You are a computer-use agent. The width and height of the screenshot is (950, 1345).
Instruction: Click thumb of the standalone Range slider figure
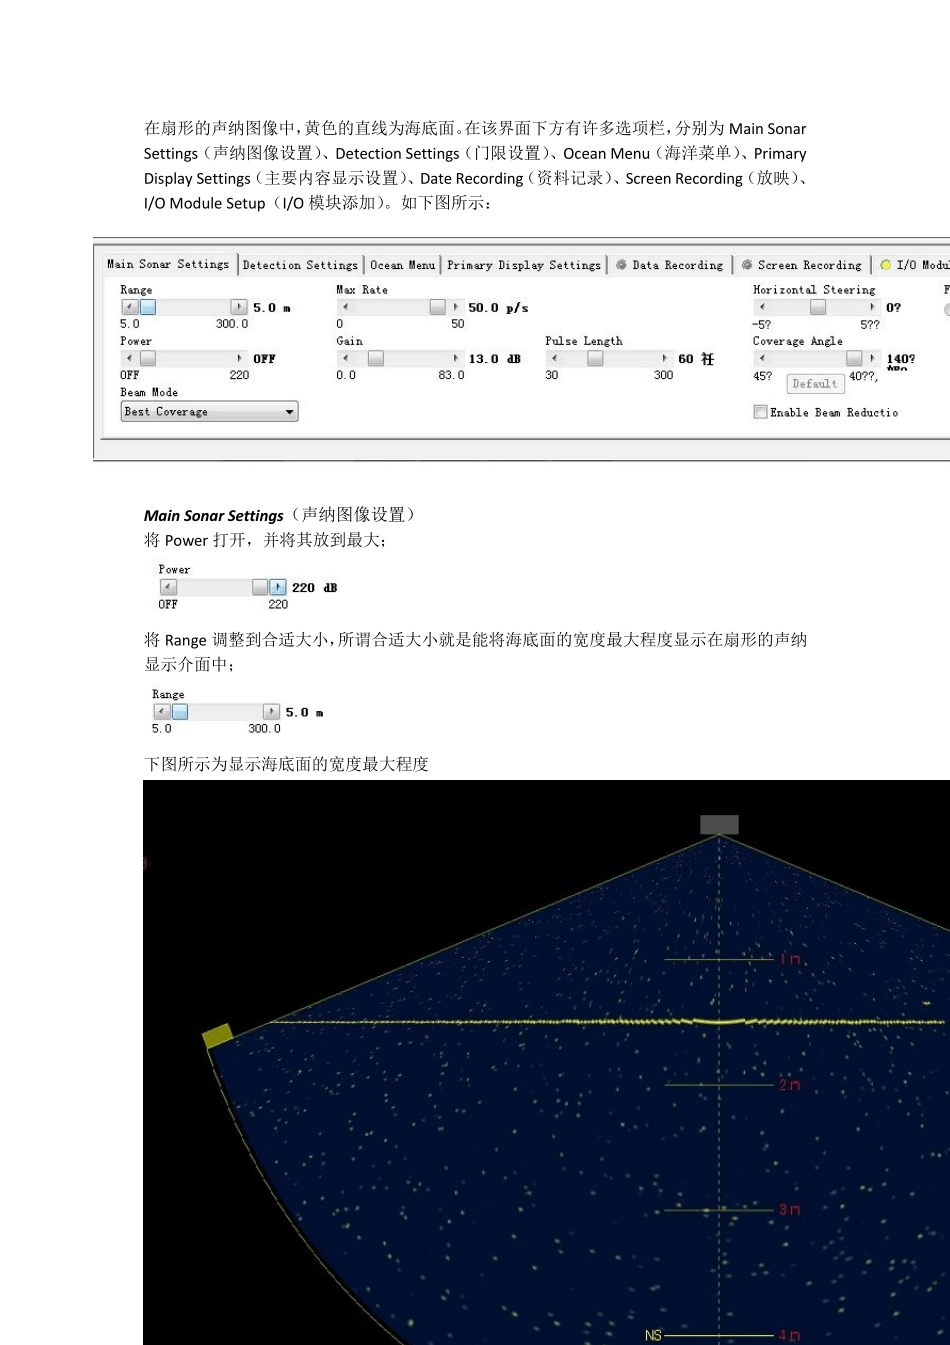pos(180,712)
